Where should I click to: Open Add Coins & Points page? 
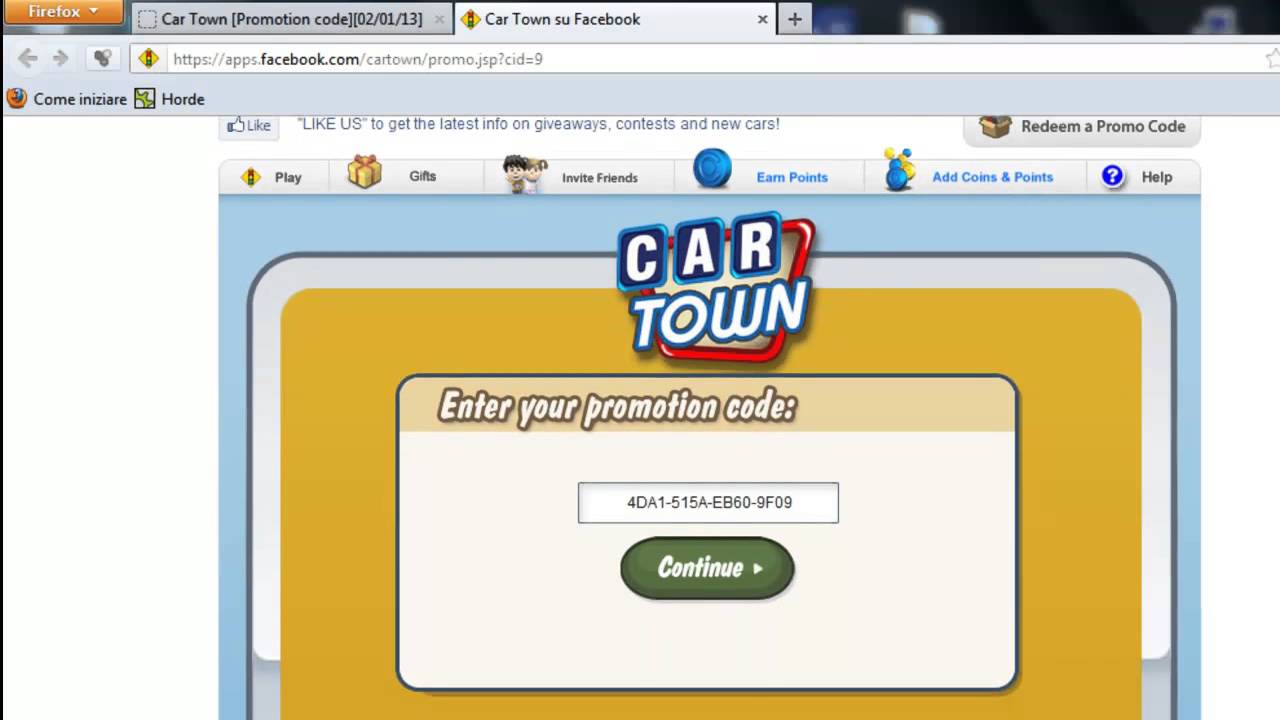[x=992, y=177]
